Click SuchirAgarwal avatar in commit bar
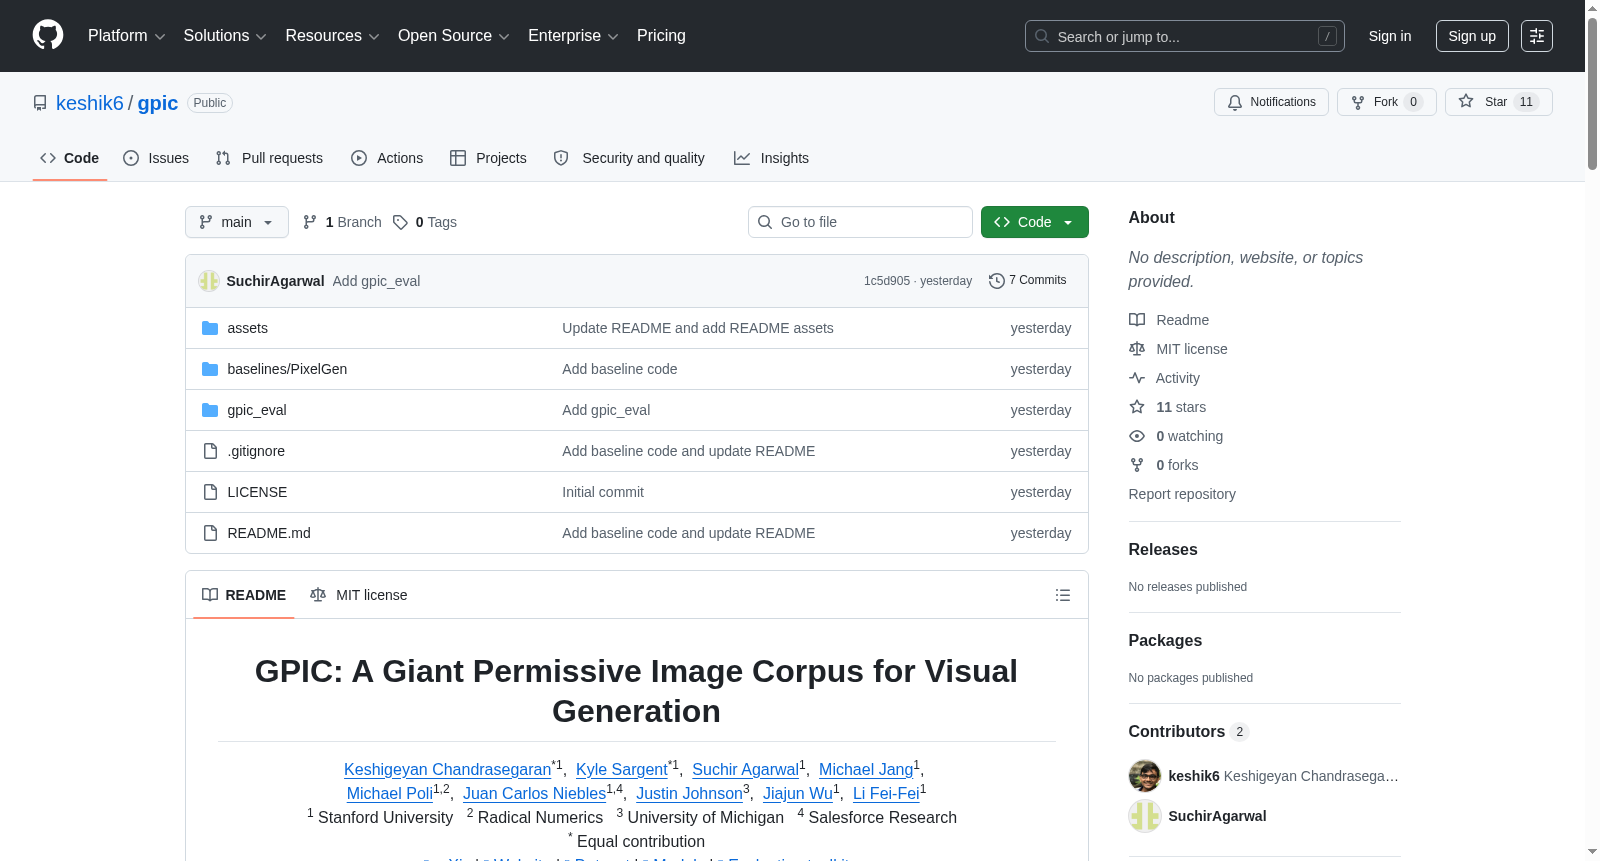The height and width of the screenshot is (861, 1600). coord(209,281)
